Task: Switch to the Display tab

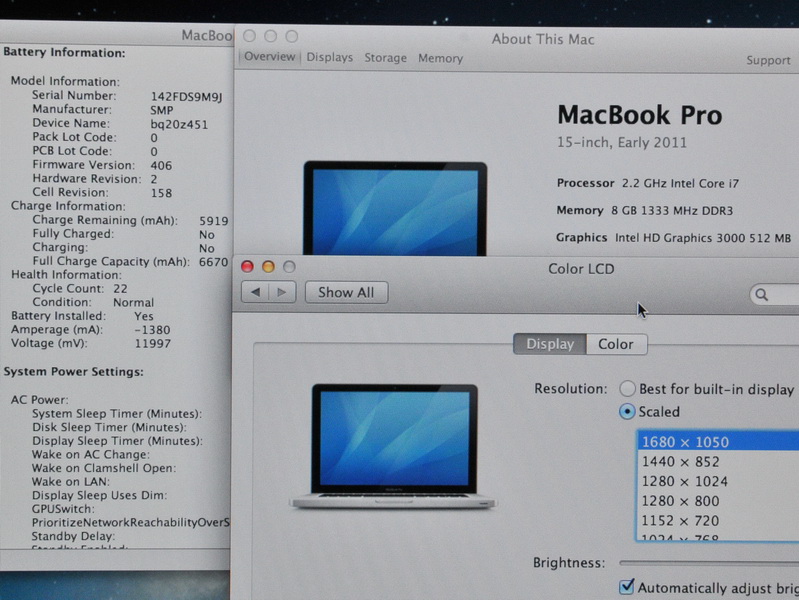Action: click(x=550, y=344)
